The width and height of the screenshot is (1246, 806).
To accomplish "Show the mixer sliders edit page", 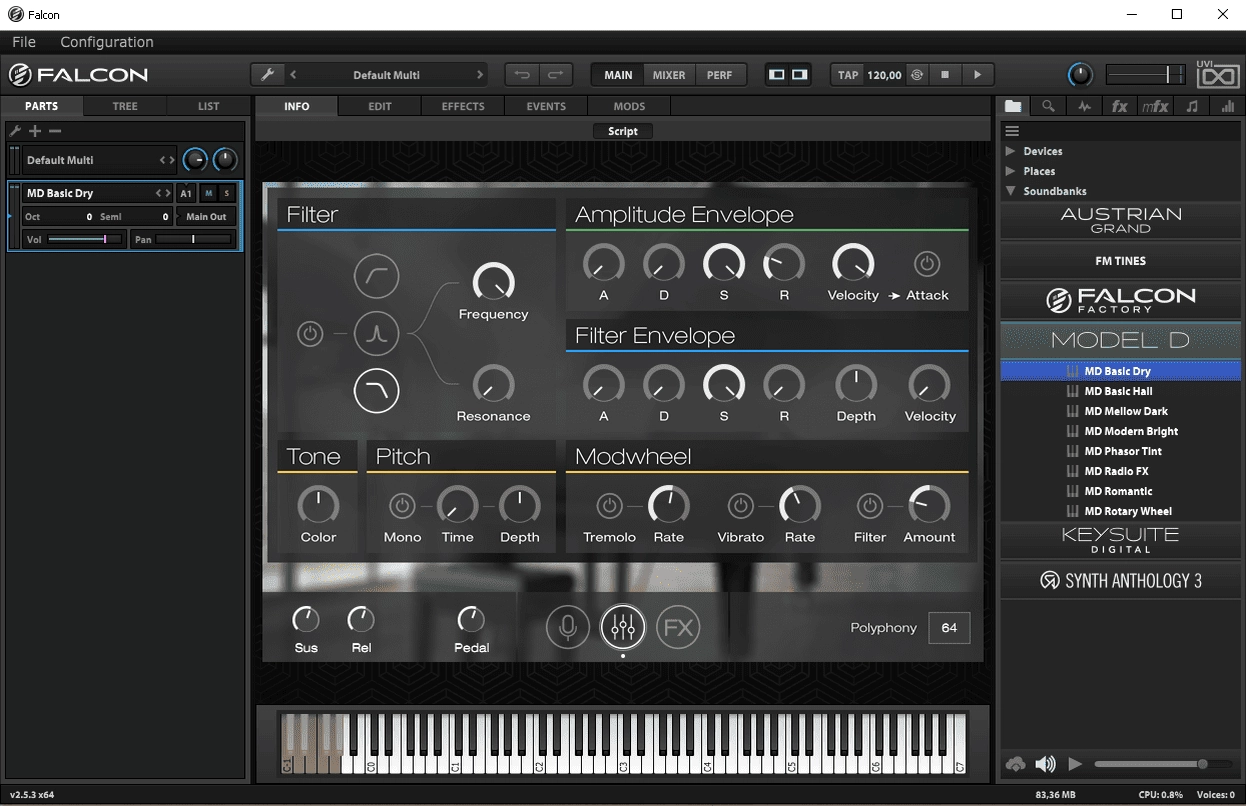I will pos(623,627).
